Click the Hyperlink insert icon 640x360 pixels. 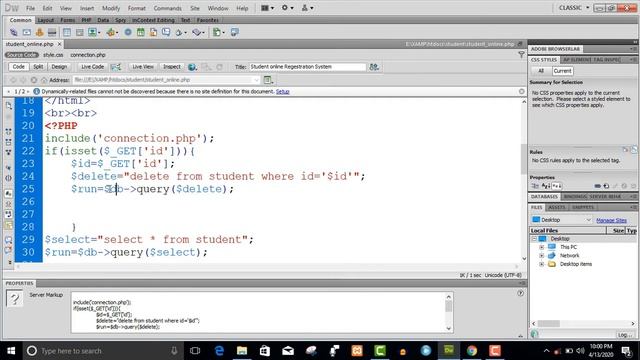pyautogui.click(x=13, y=32)
